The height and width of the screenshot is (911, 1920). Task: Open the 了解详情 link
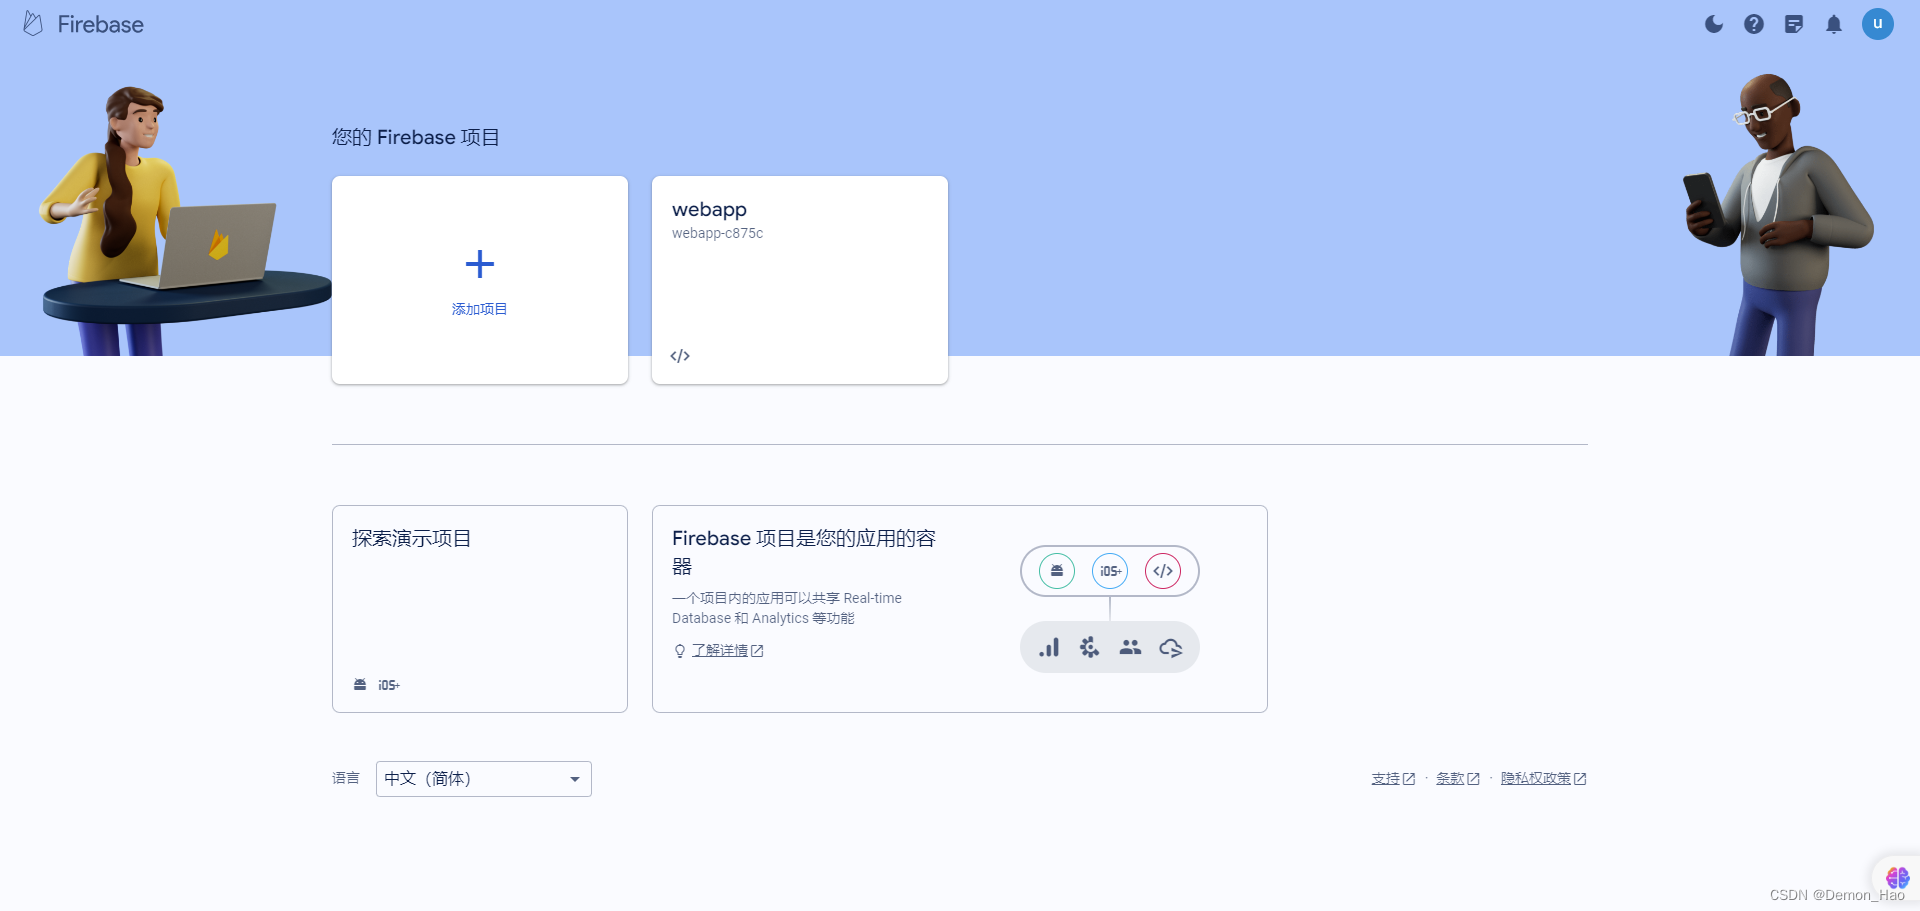click(727, 650)
